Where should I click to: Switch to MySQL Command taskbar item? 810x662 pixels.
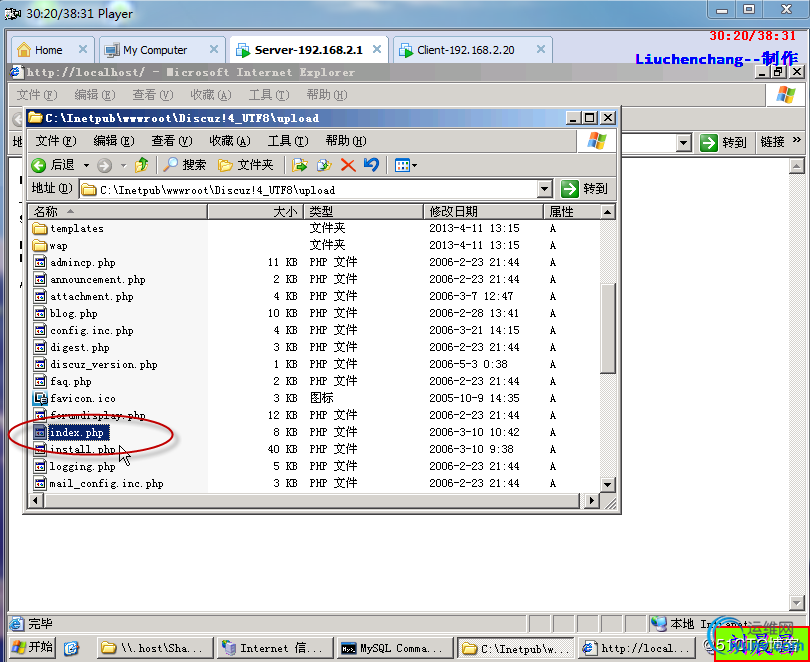(x=394, y=648)
